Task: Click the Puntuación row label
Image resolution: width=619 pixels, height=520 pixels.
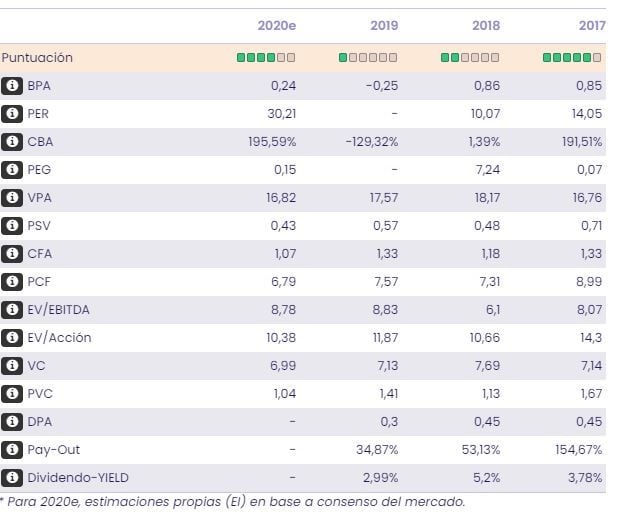Action: click(x=37, y=58)
